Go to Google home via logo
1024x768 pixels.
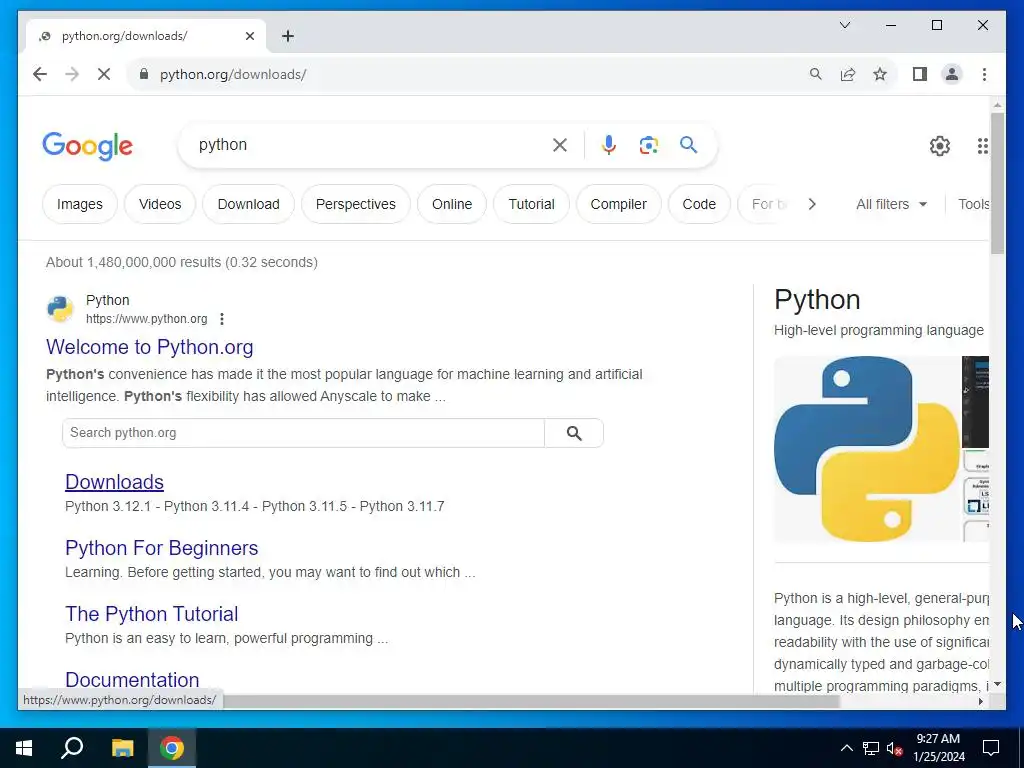[88, 146]
